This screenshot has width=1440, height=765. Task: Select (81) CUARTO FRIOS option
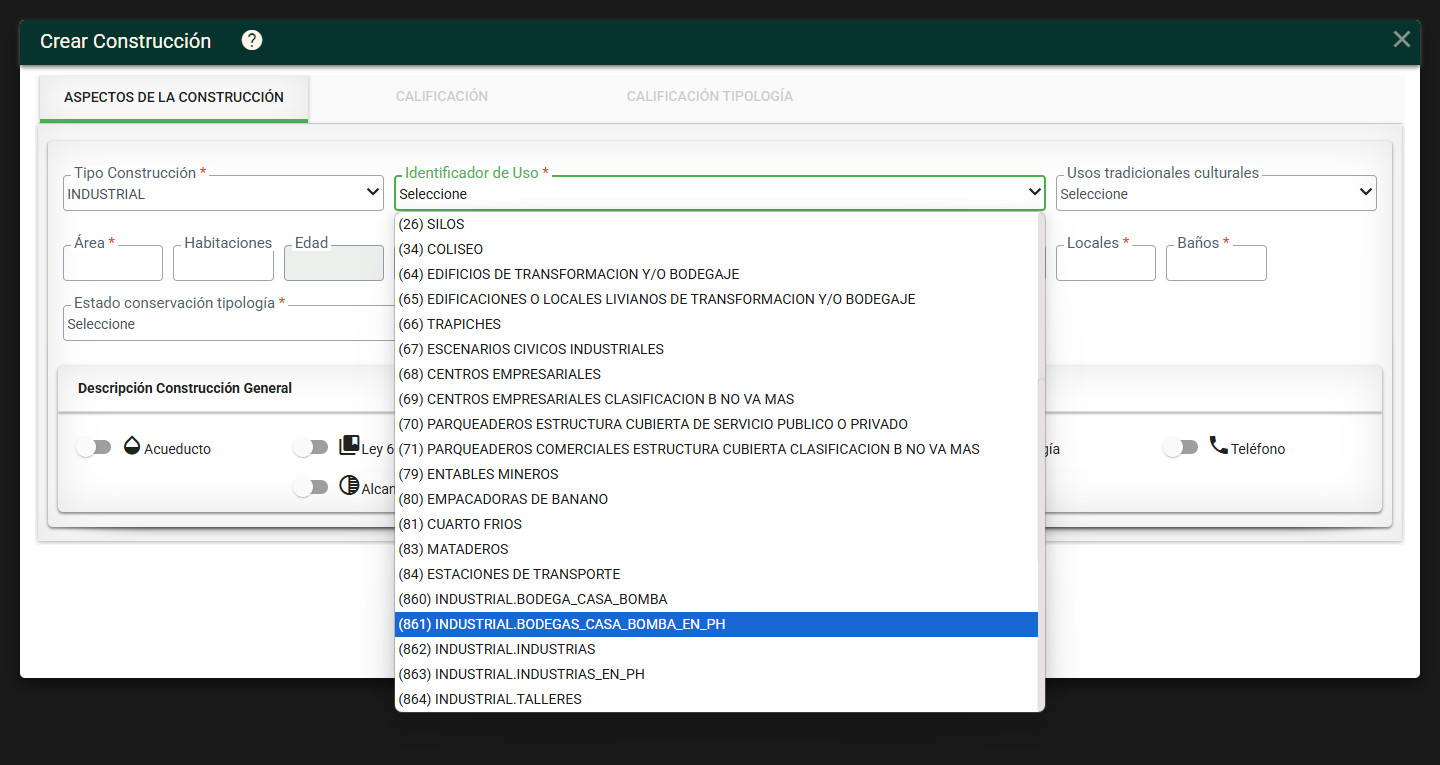tap(717, 524)
